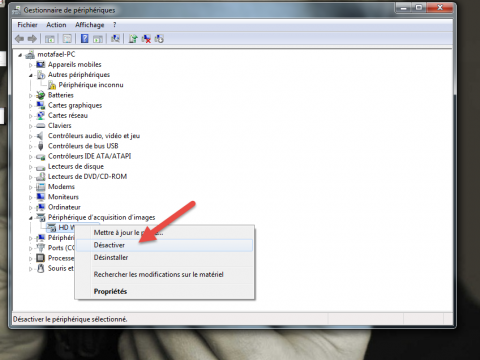Open the Action menu

click(56, 25)
